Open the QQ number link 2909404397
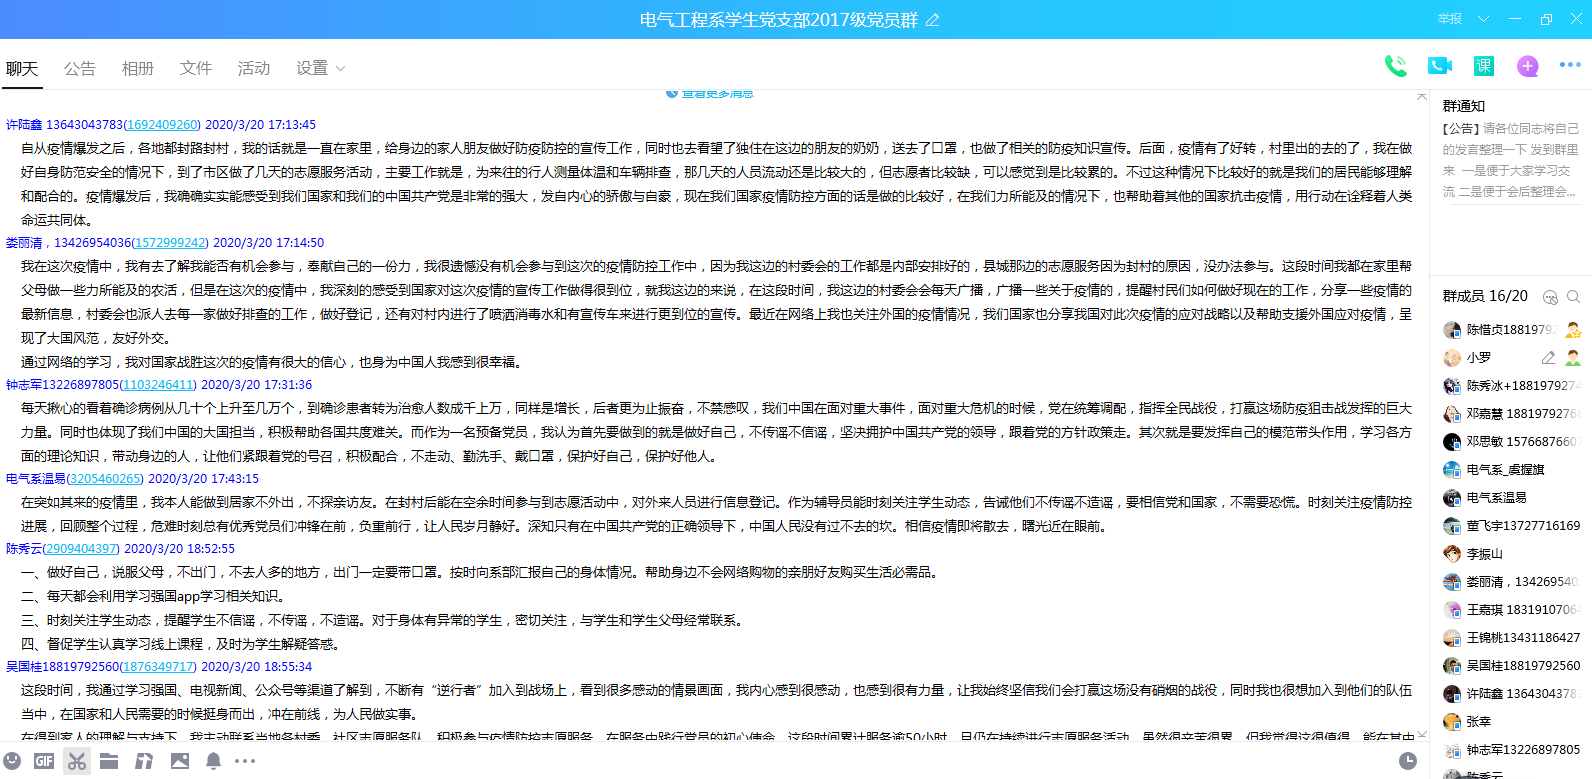 (81, 549)
